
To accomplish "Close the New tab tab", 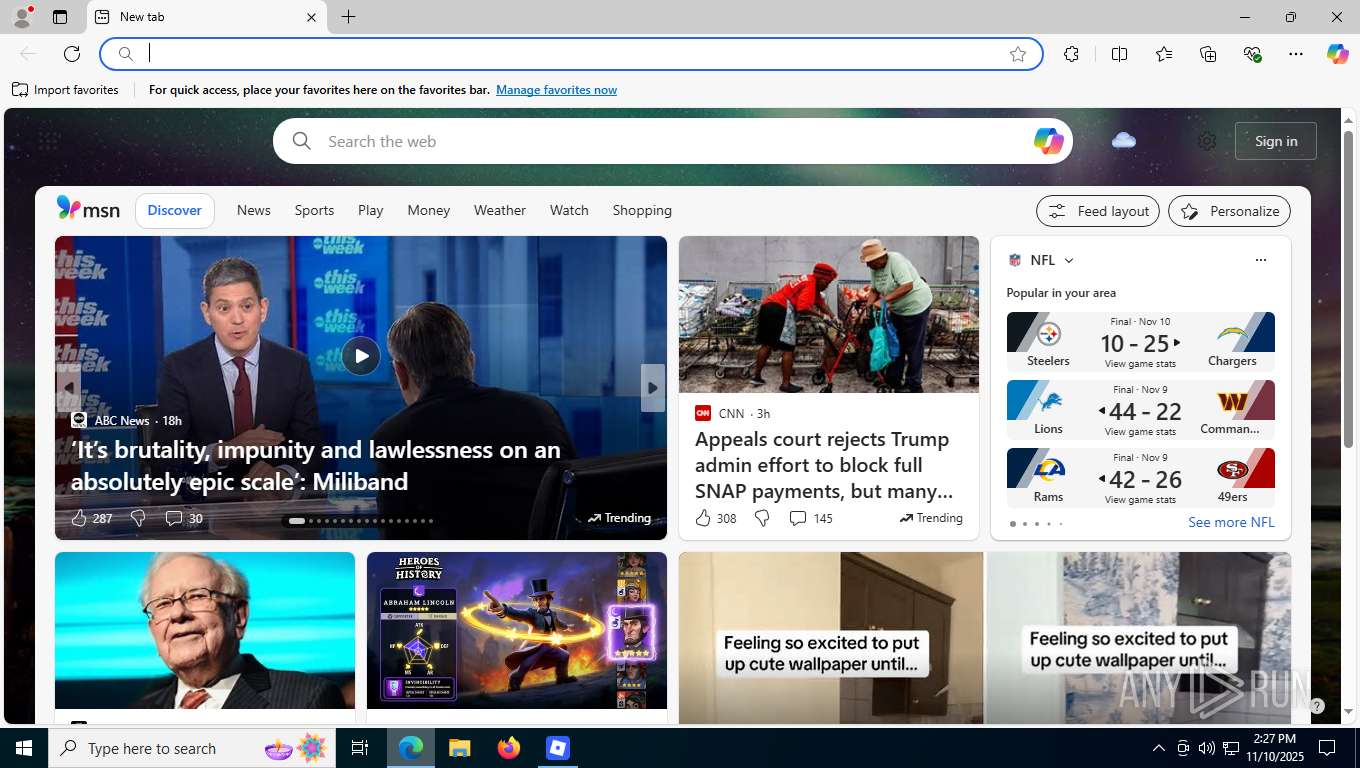I will pos(311,17).
